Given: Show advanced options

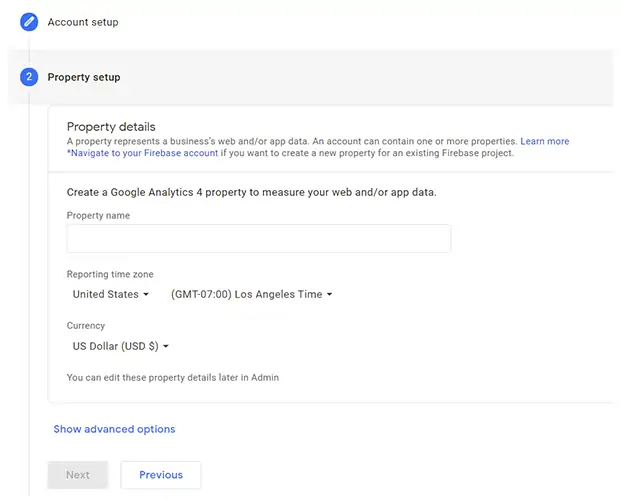Looking at the screenshot, I should 114,429.
